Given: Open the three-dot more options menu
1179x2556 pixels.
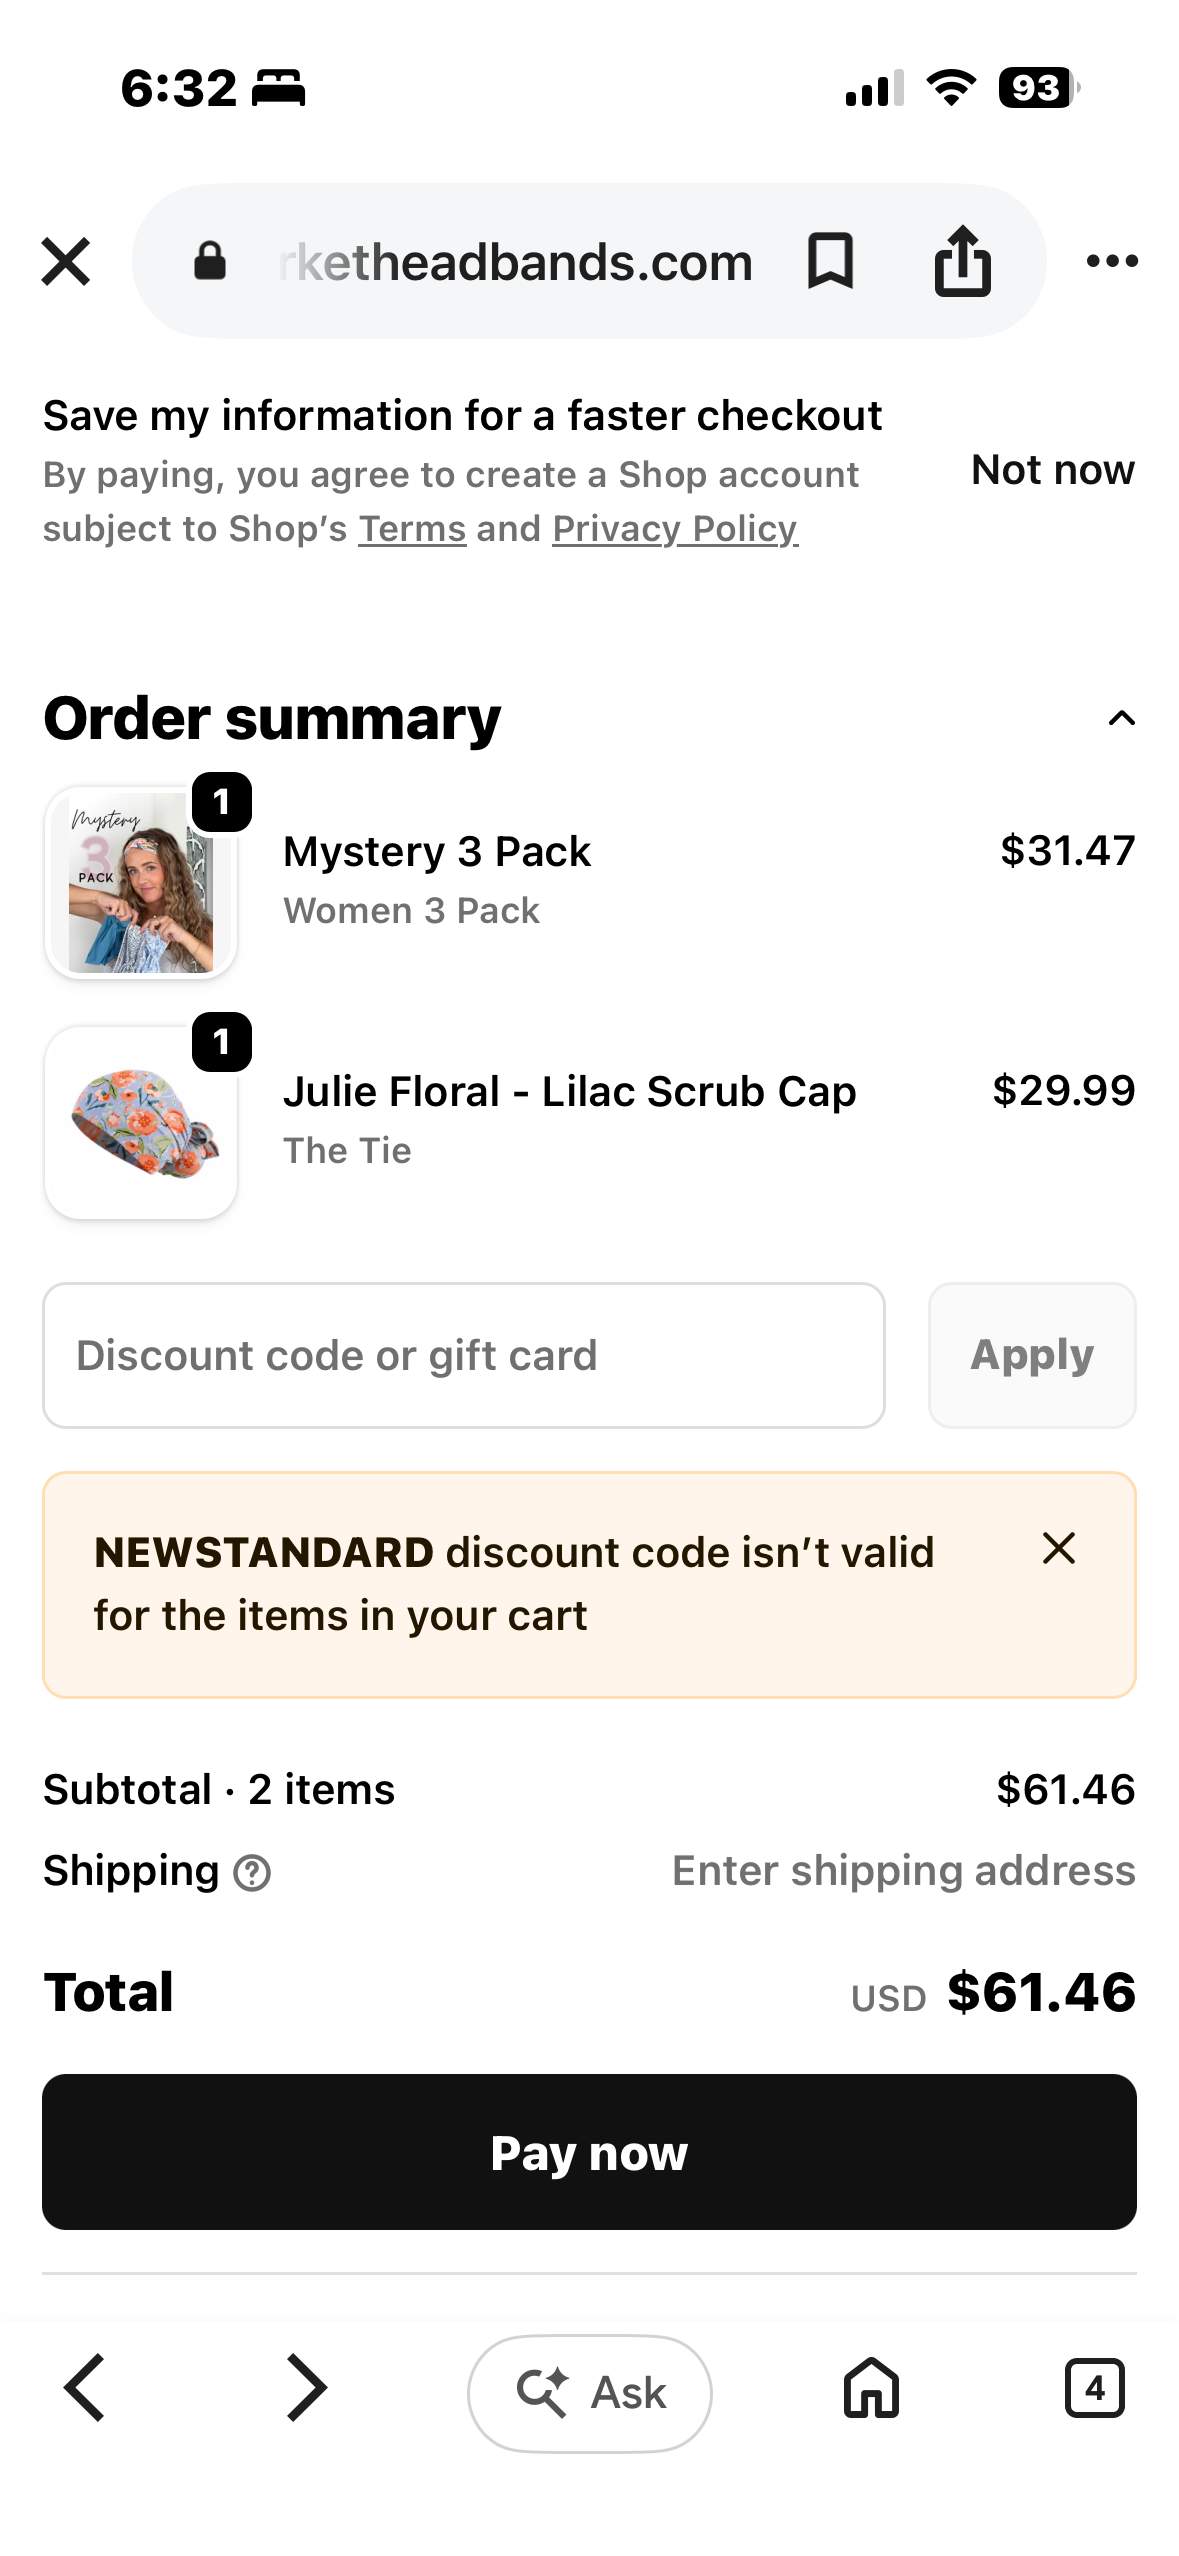Looking at the screenshot, I should click(1112, 261).
